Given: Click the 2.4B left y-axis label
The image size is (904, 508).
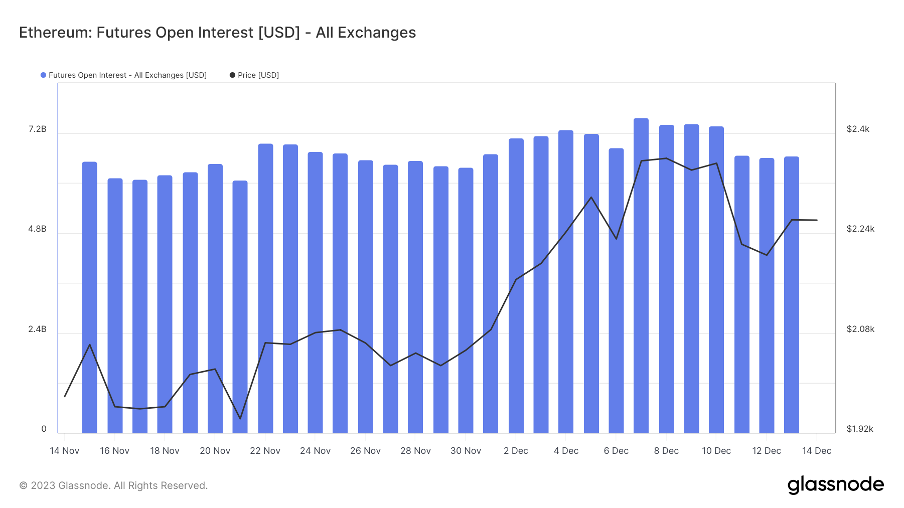Looking at the screenshot, I should tap(37, 330).
